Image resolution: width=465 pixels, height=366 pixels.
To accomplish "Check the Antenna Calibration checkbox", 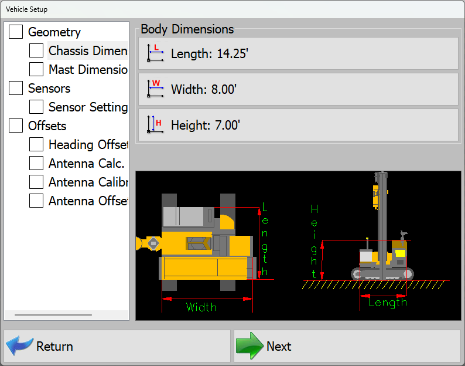I will click(36, 182).
